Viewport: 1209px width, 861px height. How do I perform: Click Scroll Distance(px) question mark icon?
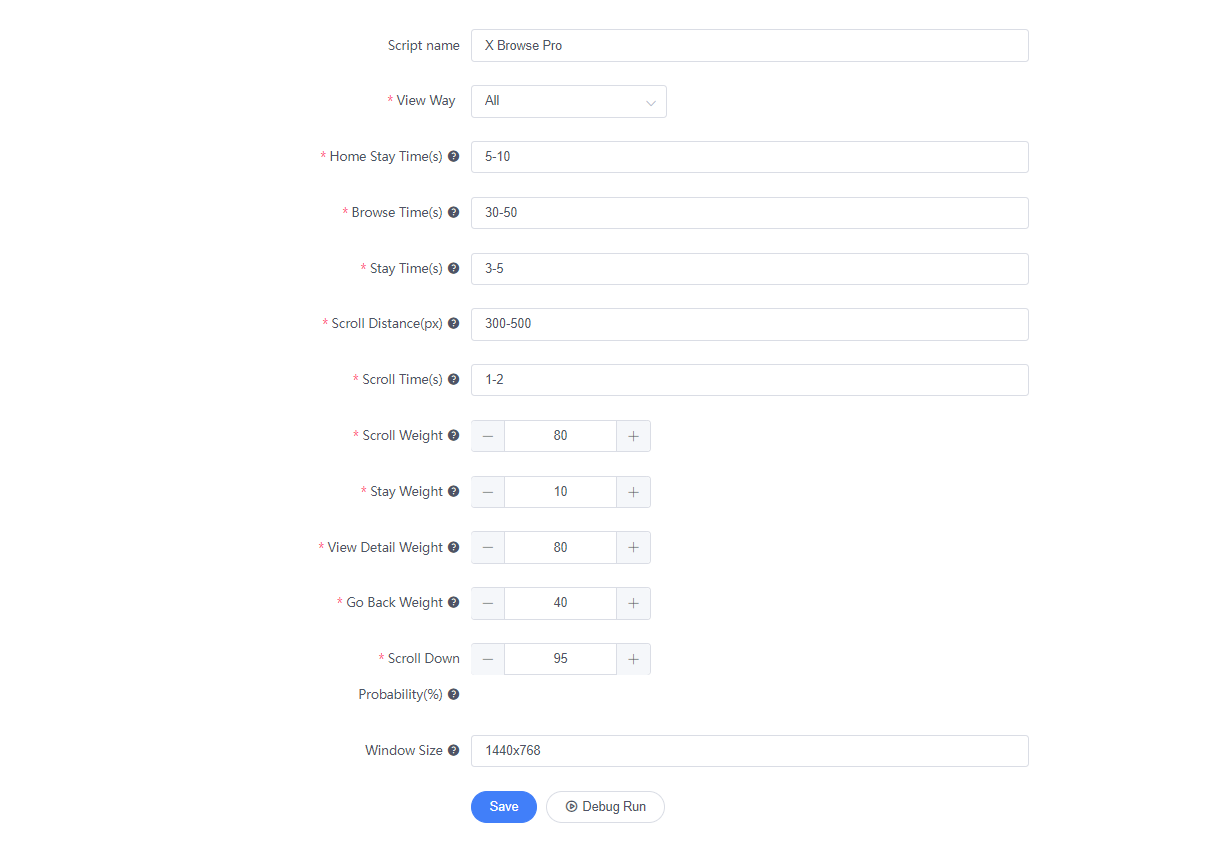(x=453, y=323)
